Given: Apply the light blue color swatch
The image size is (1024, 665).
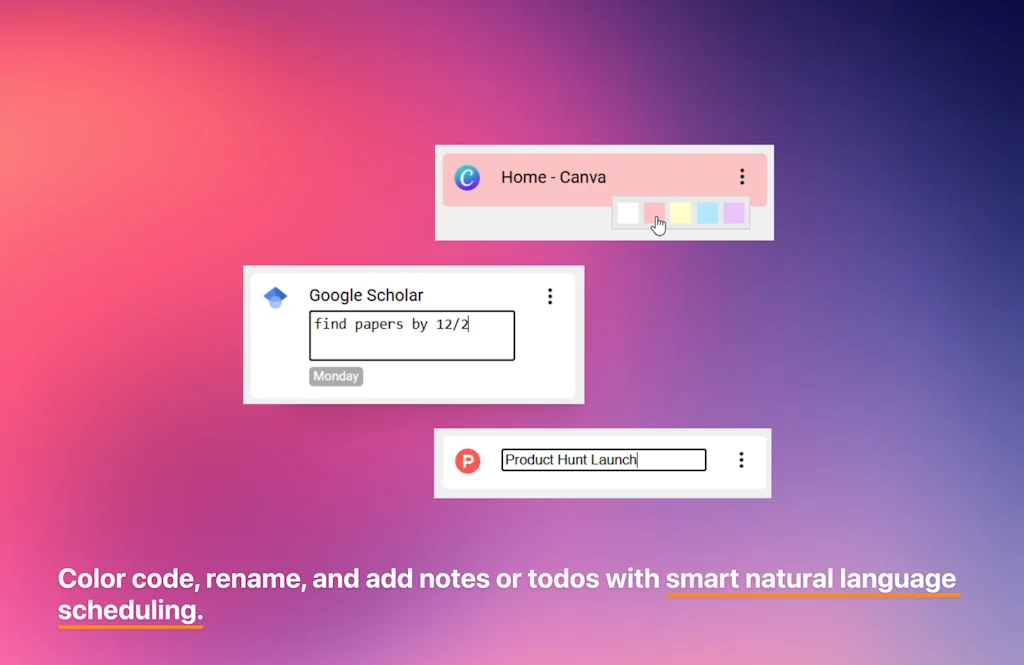Looking at the screenshot, I should [707, 213].
